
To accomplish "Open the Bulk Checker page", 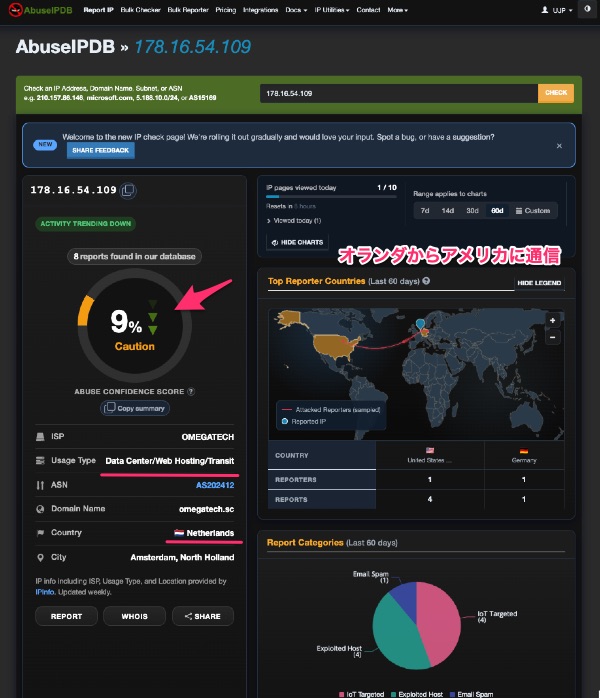I will [x=140, y=10].
